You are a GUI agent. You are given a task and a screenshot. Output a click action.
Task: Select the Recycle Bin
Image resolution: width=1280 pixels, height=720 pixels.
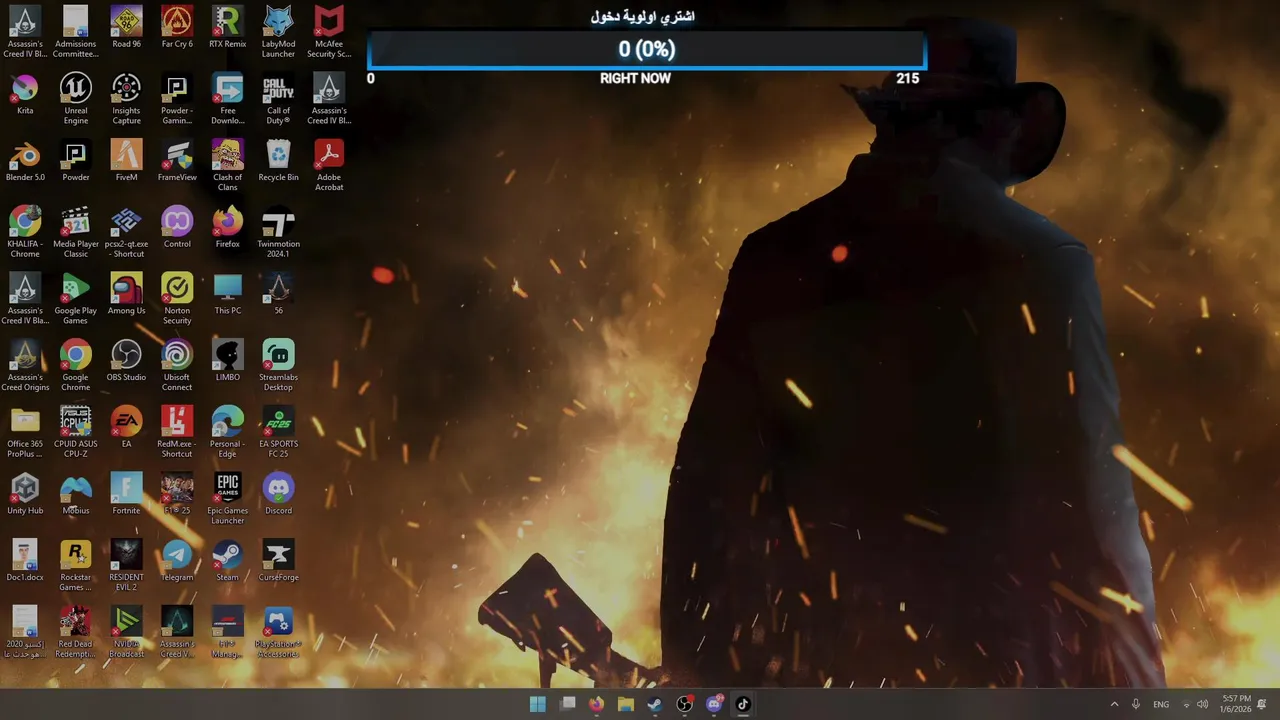278,162
